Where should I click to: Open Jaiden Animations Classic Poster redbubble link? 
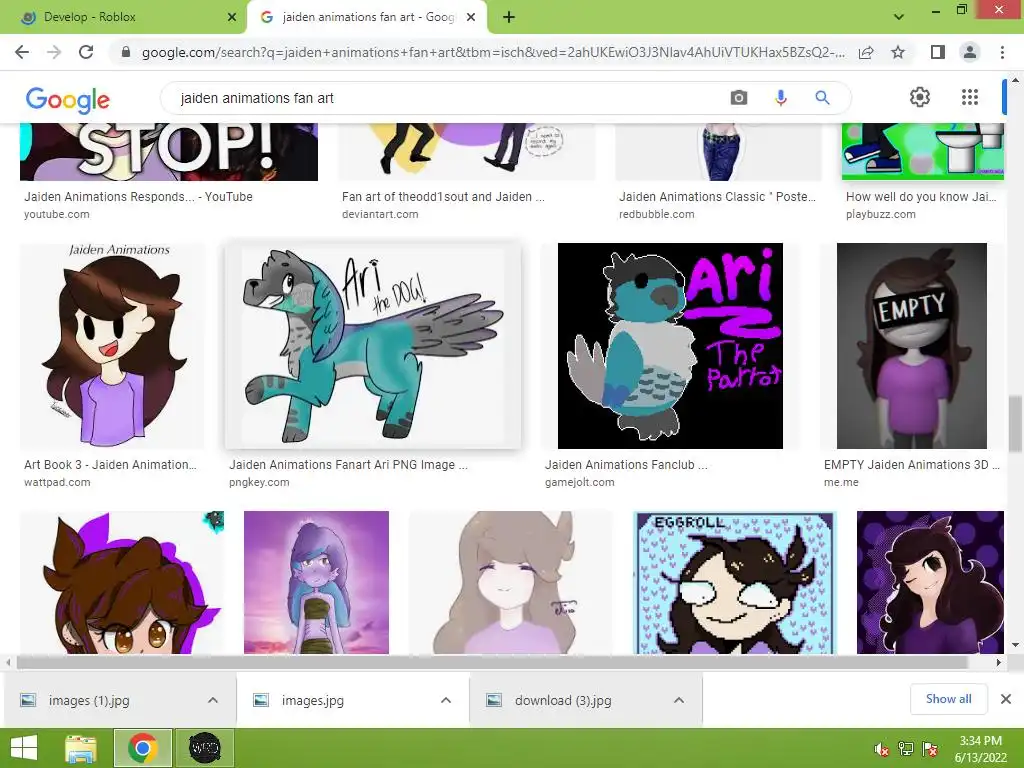(x=717, y=197)
